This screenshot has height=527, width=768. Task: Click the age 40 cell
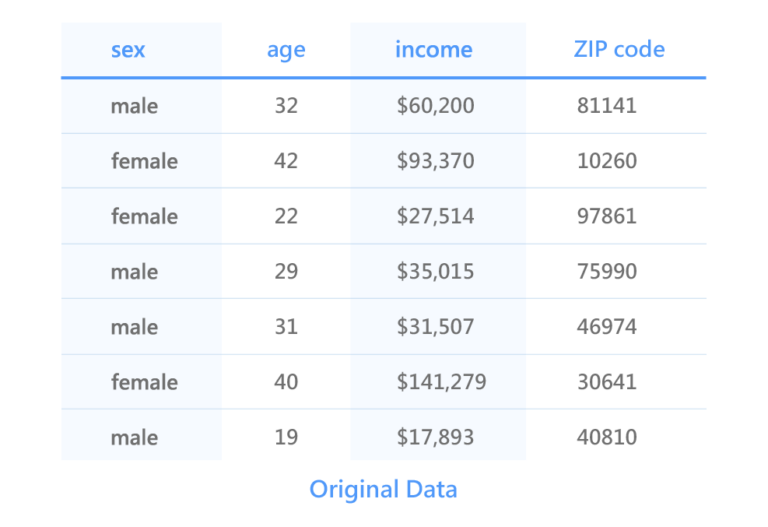click(286, 382)
